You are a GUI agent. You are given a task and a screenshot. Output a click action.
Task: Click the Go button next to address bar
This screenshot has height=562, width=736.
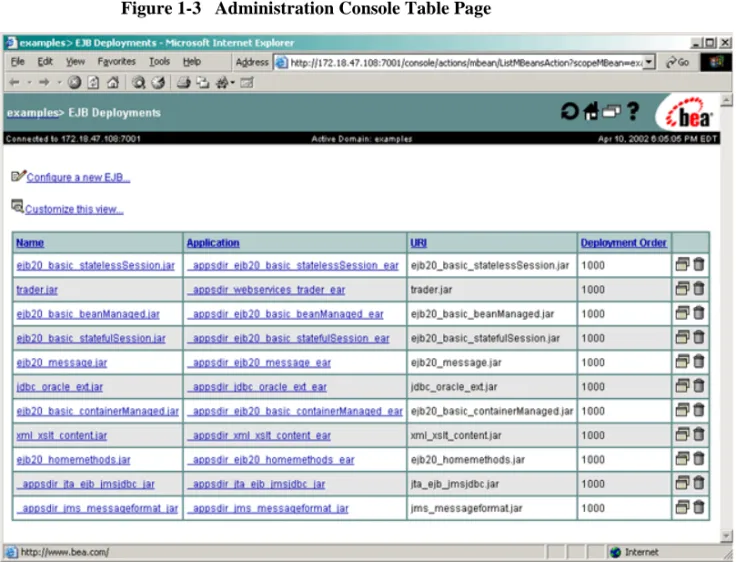coord(677,62)
